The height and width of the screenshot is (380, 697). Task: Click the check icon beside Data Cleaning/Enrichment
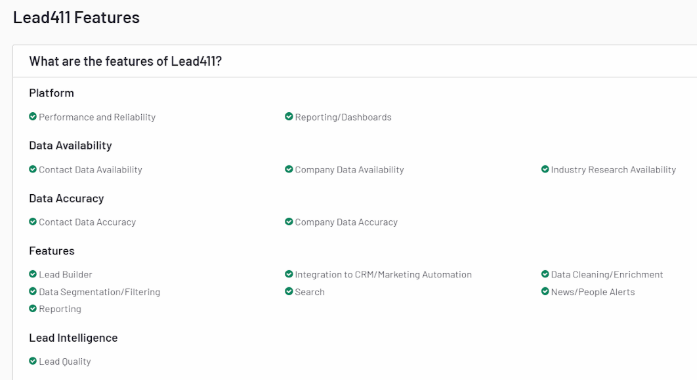click(x=545, y=274)
